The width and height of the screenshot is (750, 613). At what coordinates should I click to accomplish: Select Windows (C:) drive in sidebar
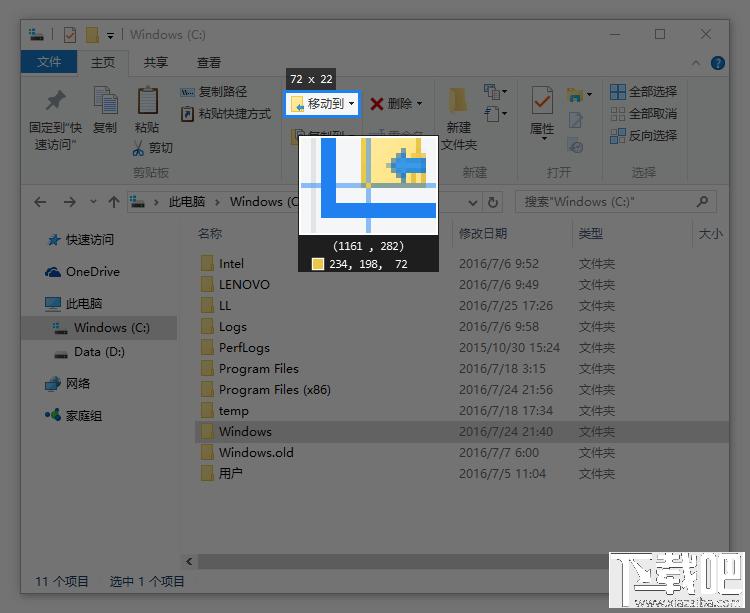(100, 328)
